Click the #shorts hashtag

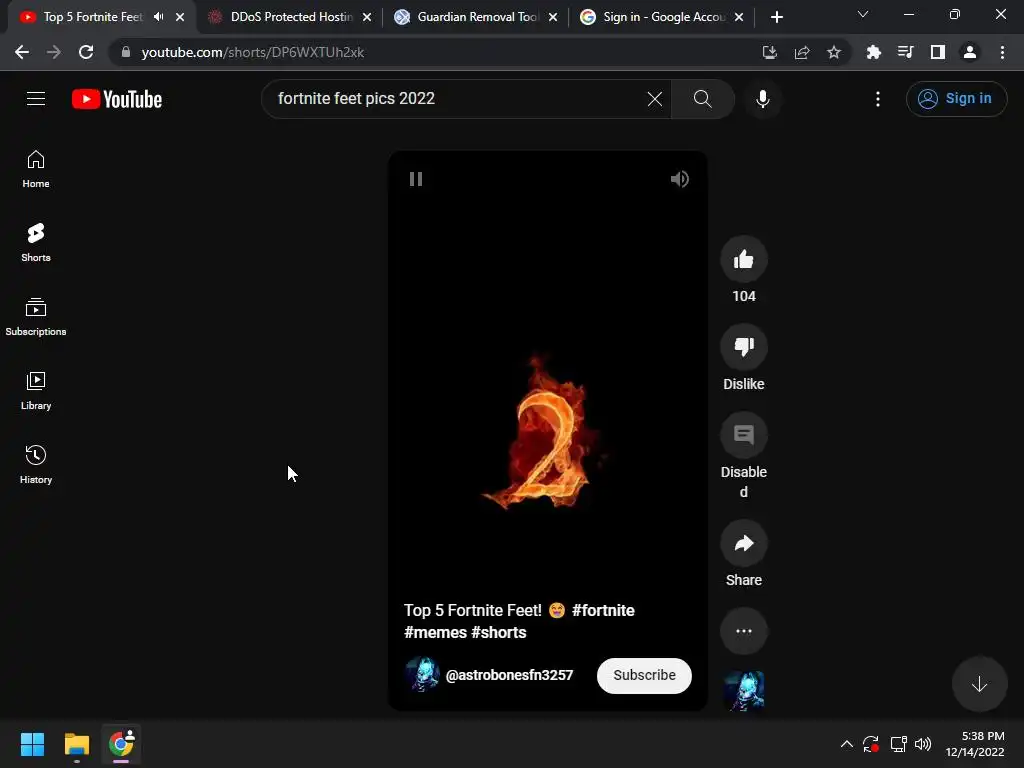coord(498,632)
